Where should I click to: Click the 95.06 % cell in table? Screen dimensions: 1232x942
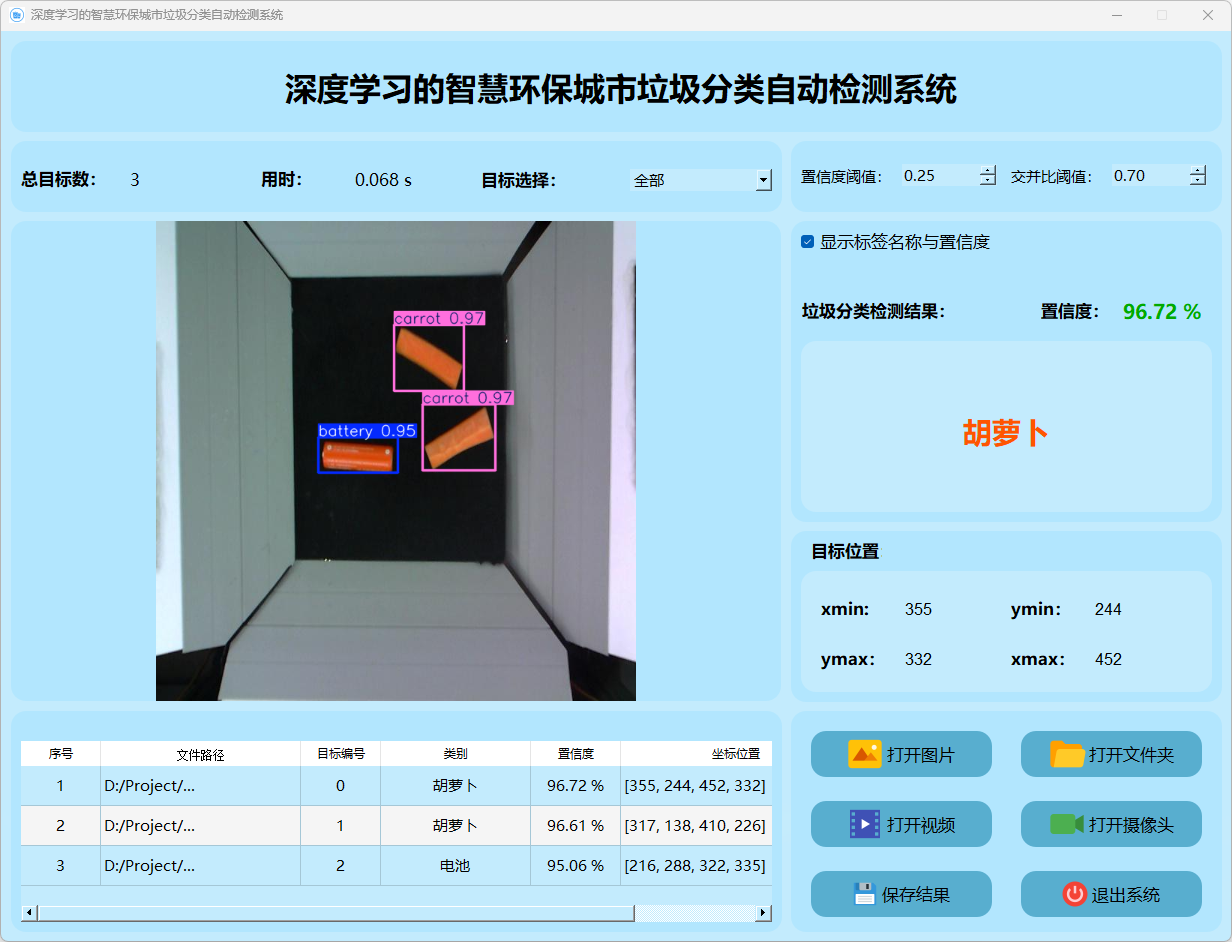coord(575,866)
